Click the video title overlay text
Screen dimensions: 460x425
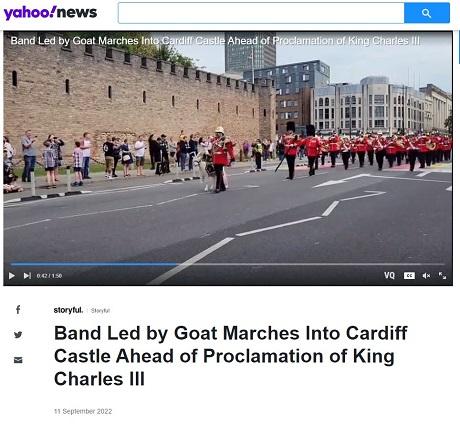[215, 41]
